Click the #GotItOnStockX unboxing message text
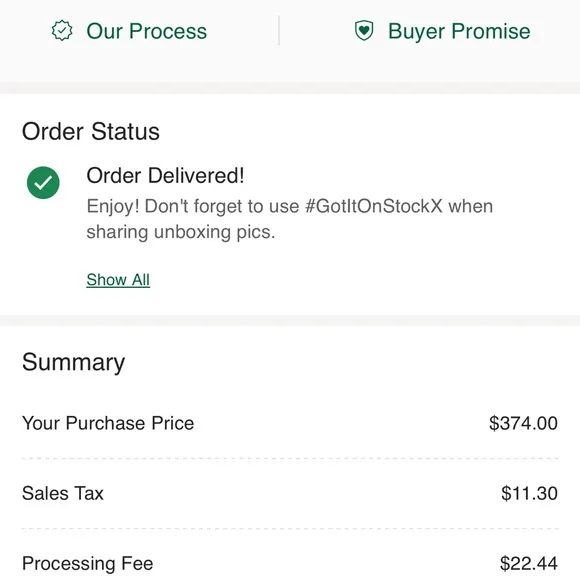Viewport: 580px width, 580px height. [290, 219]
